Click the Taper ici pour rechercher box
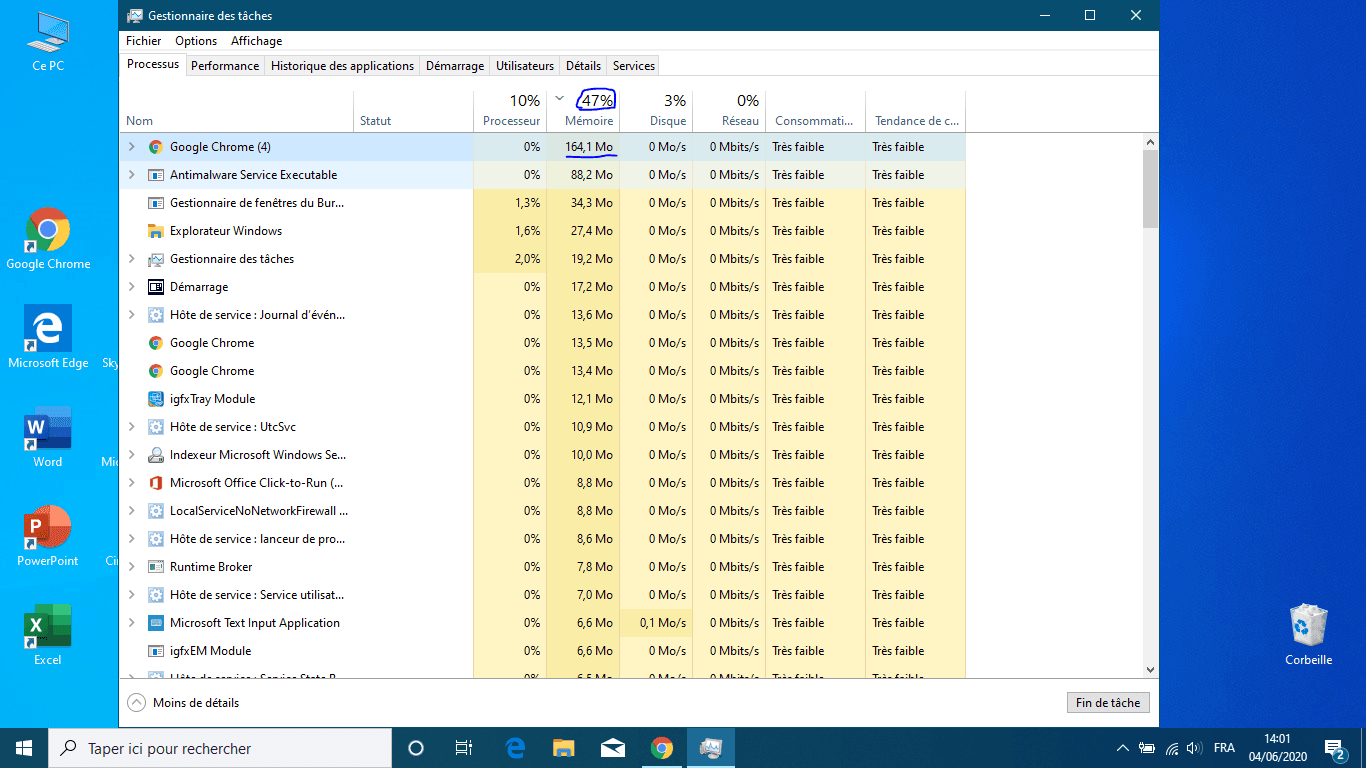The width and height of the screenshot is (1366, 768). tap(220, 748)
